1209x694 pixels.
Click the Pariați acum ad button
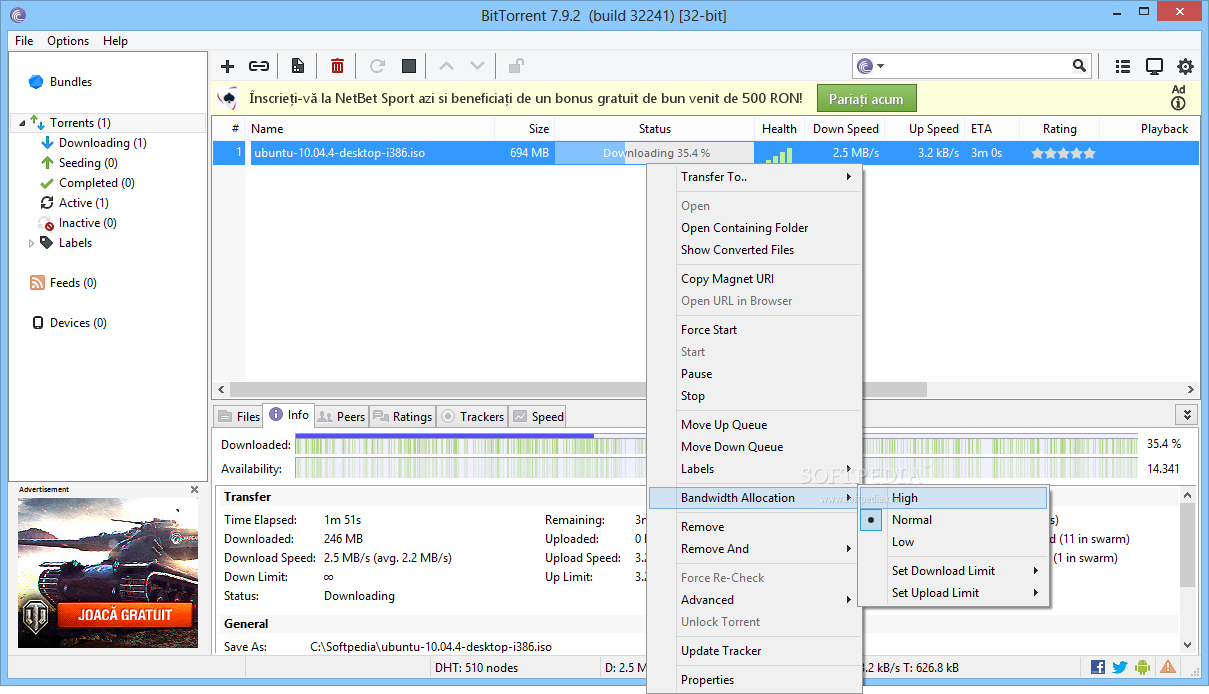click(x=866, y=99)
